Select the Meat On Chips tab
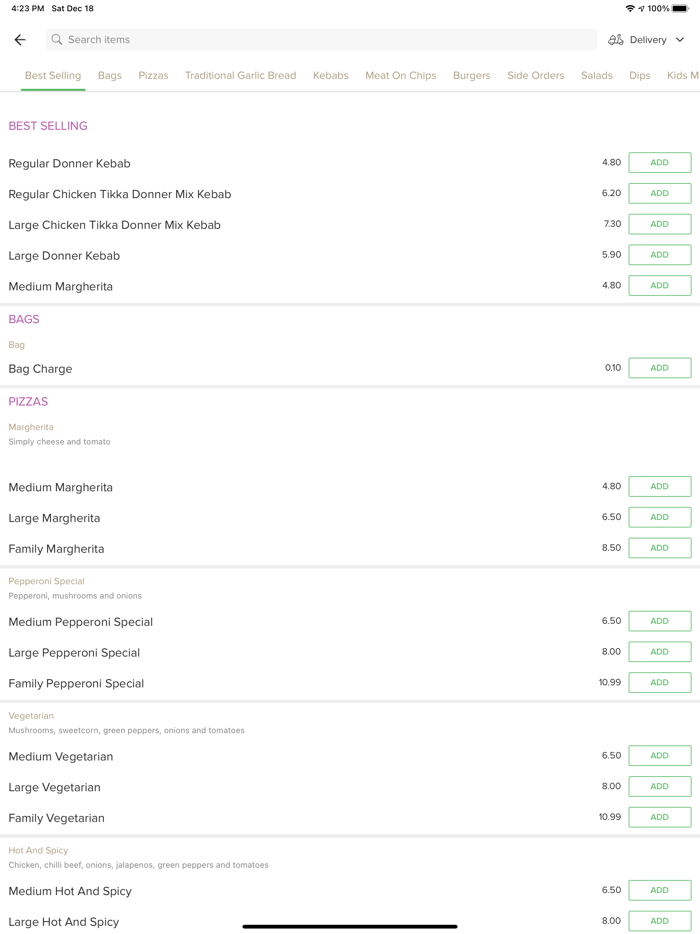Viewport: 700px width, 934px height. pyautogui.click(x=400, y=75)
